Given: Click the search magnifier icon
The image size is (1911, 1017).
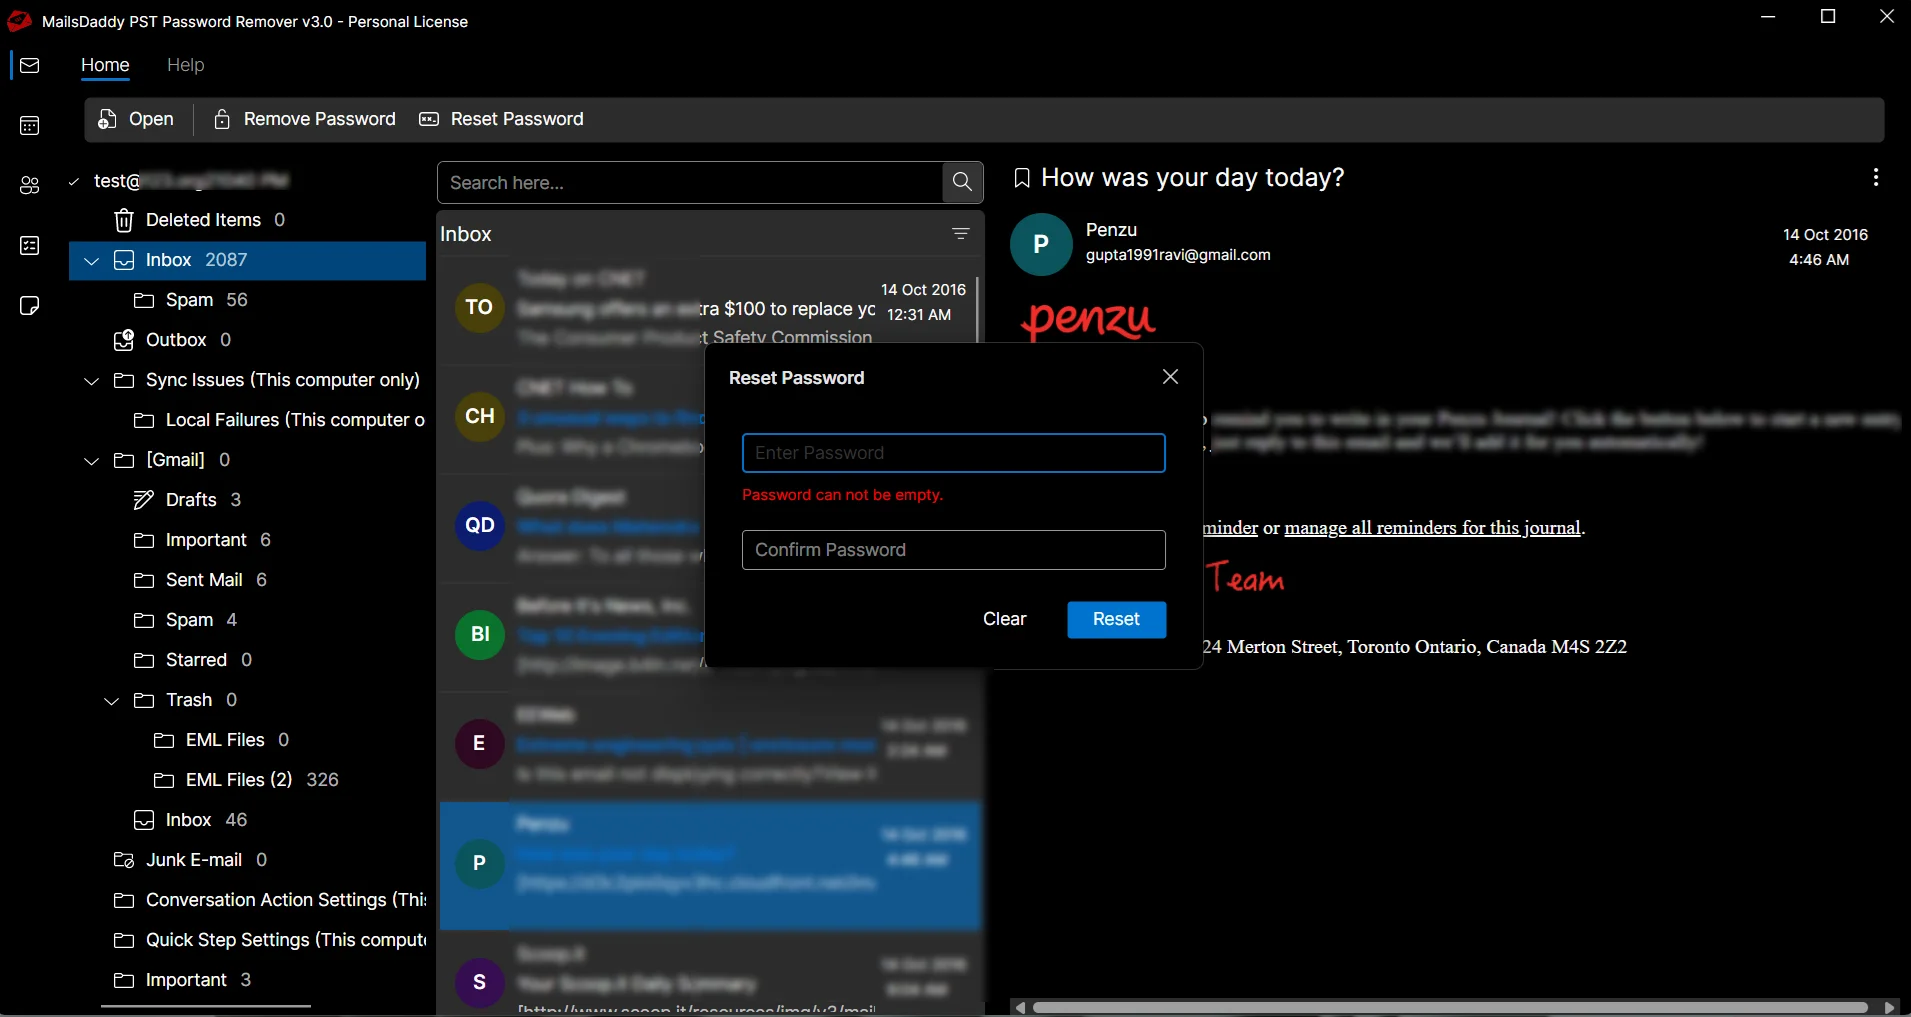Looking at the screenshot, I should 960,182.
